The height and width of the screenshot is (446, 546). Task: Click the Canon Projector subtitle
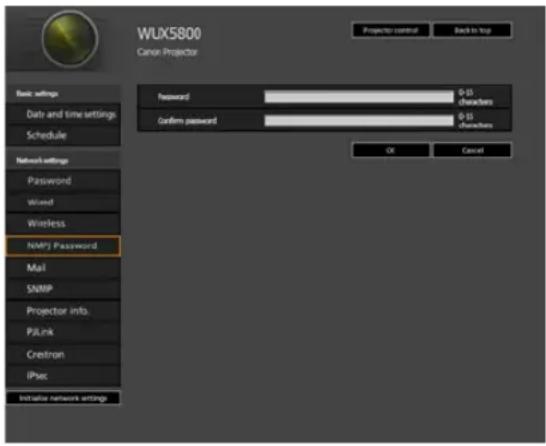pos(167,52)
